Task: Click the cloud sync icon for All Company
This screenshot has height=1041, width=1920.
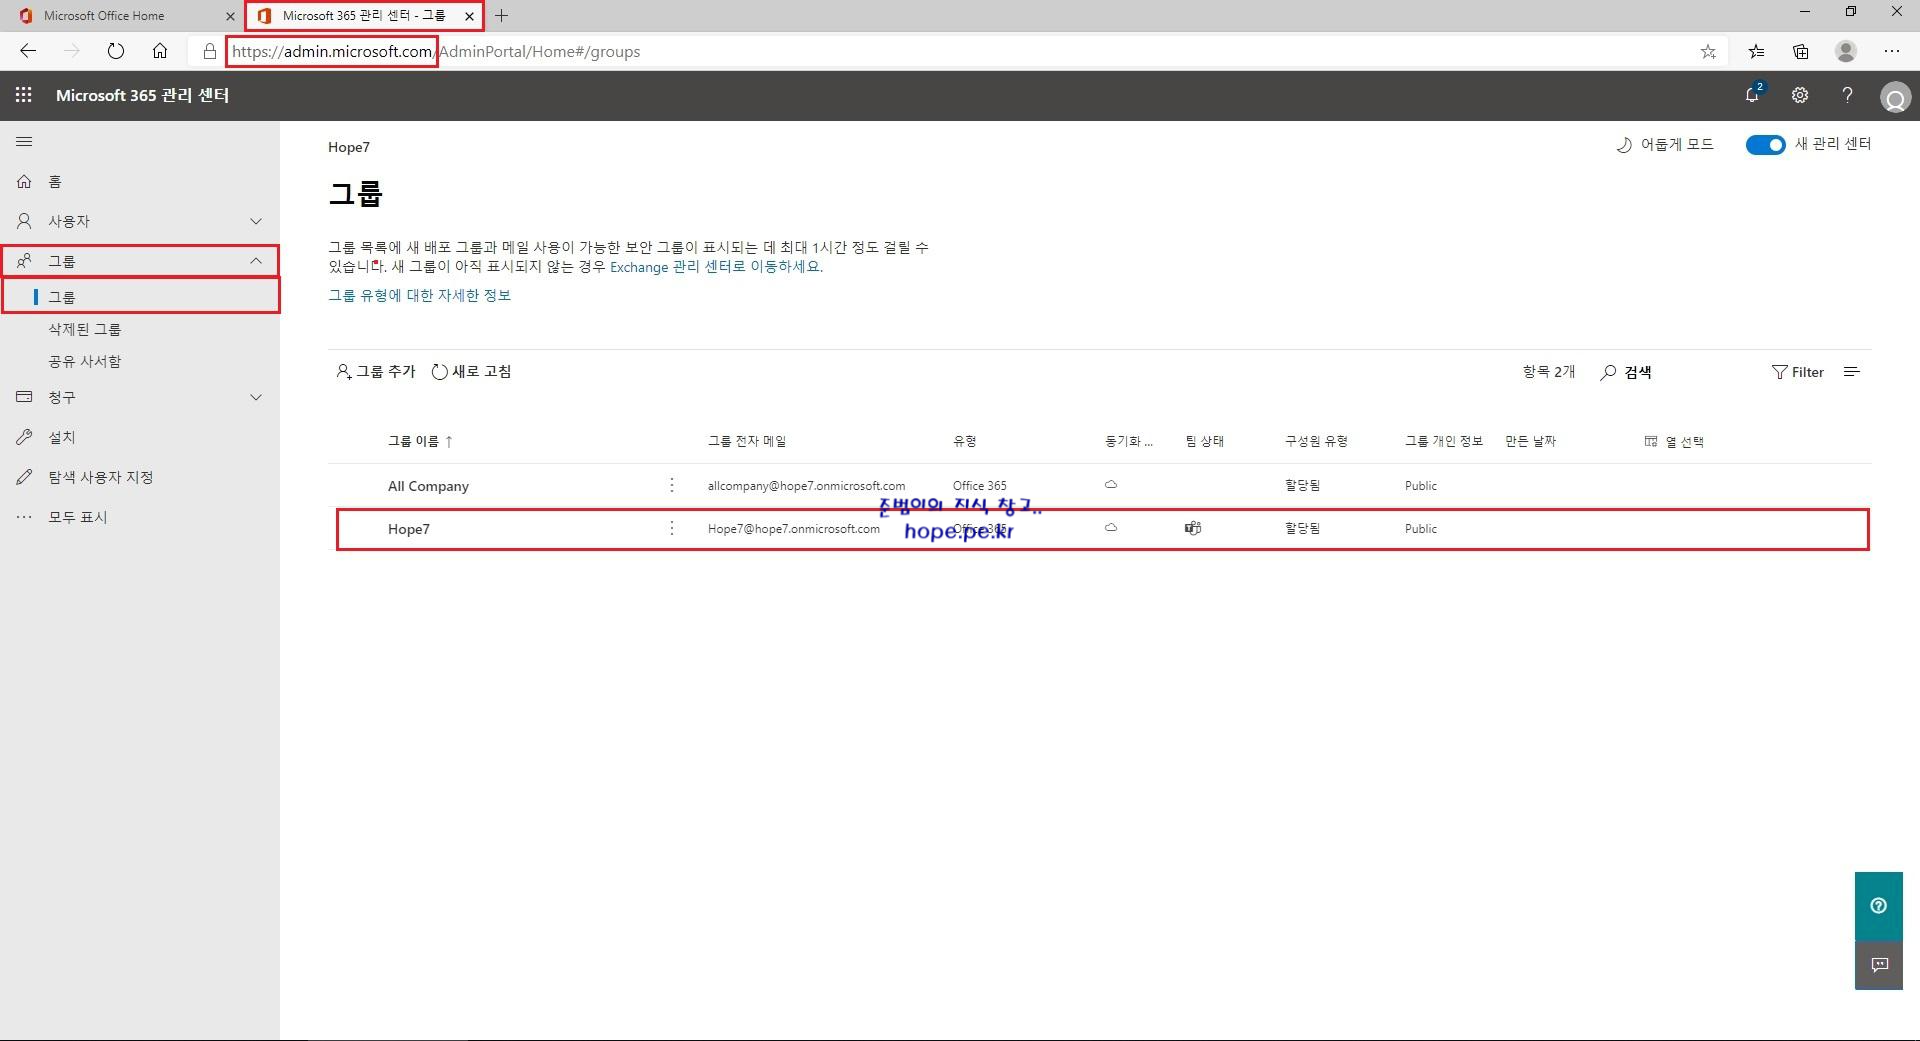Action: point(1111,485)
